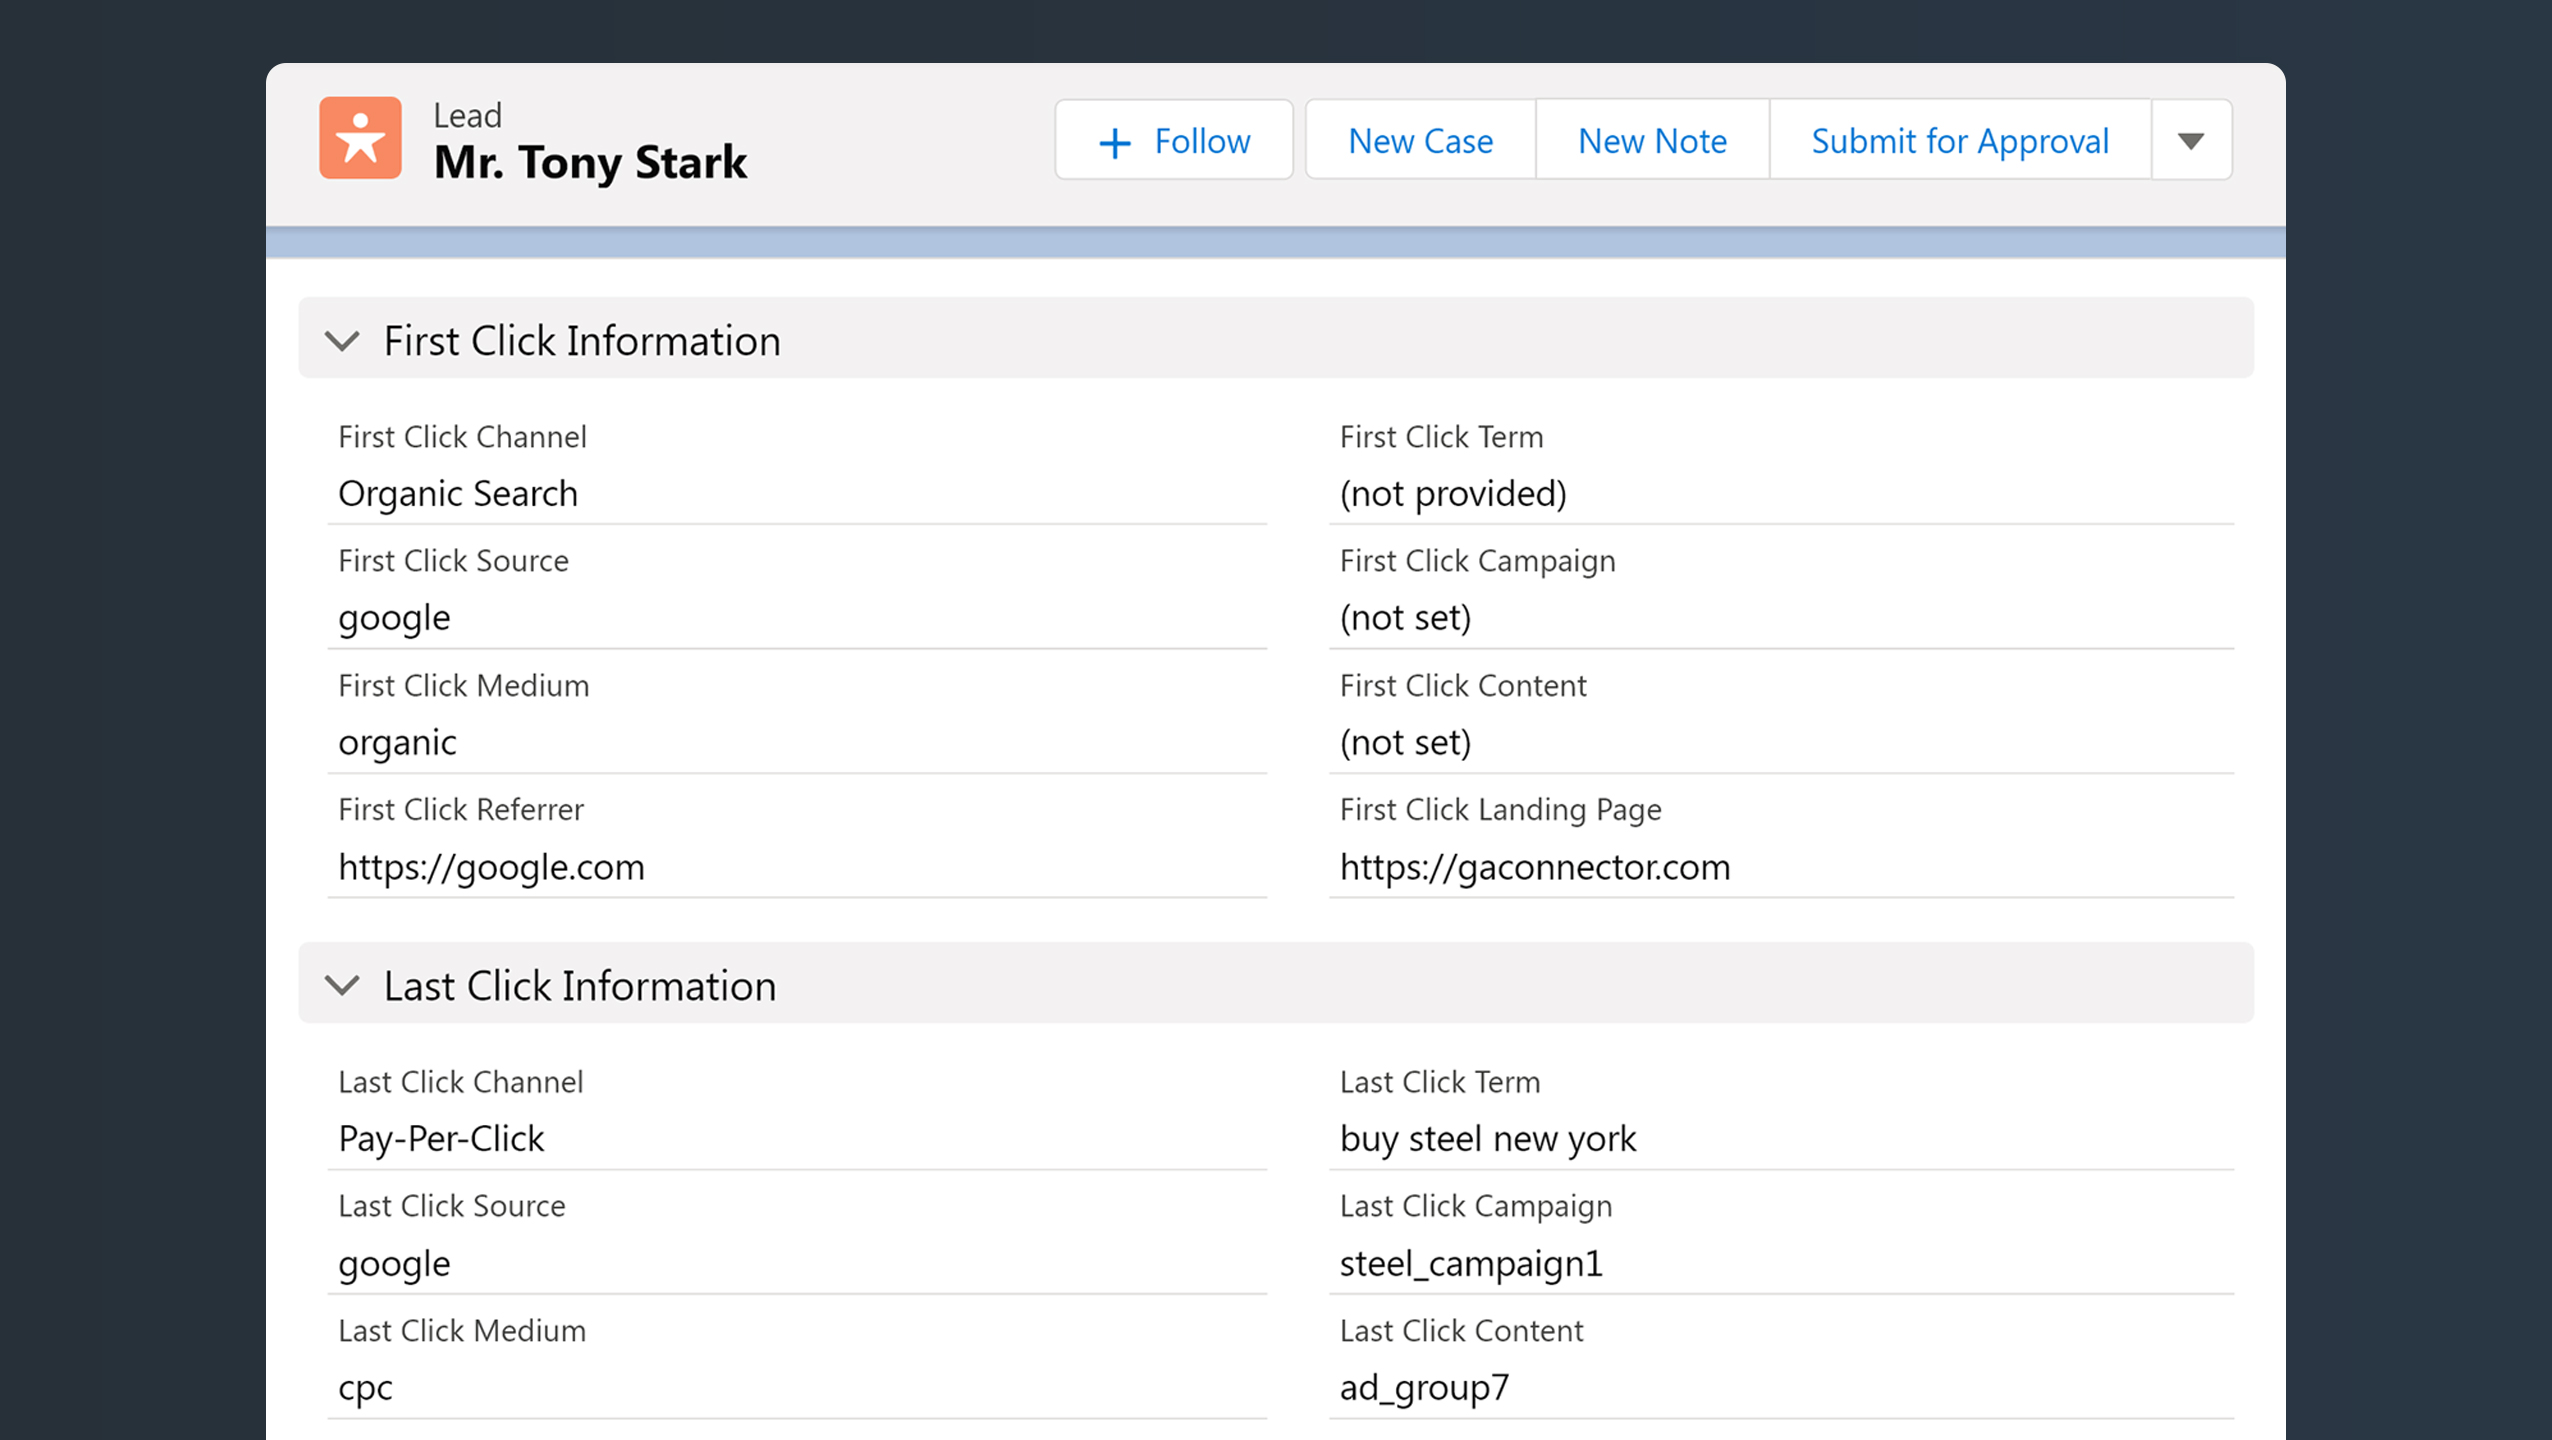Open the more actions dropdown arrow
This screenshot has height=1440, width=2552.
pyautogui.click(x=2191, y=141)
